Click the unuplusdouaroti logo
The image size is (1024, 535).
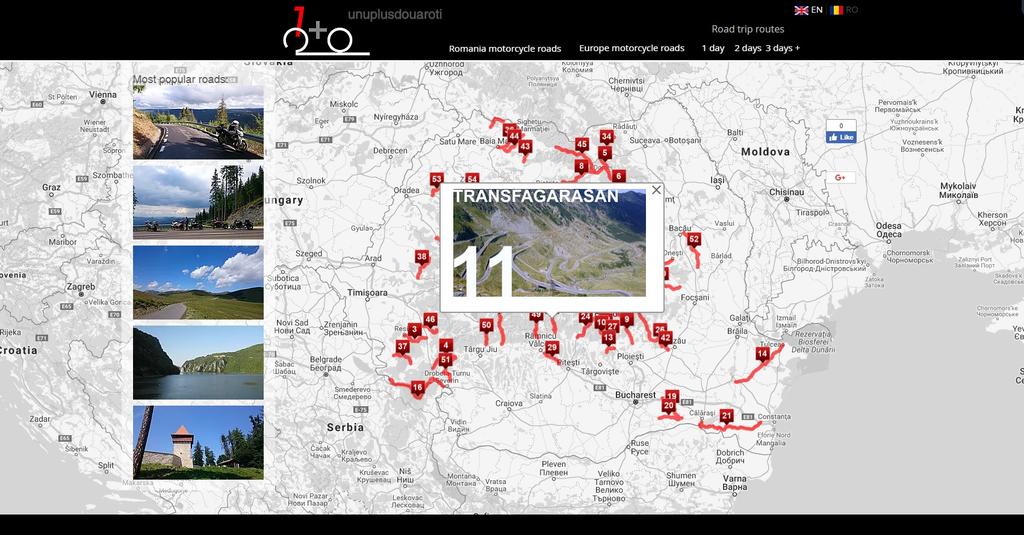(x=326, y=31)
